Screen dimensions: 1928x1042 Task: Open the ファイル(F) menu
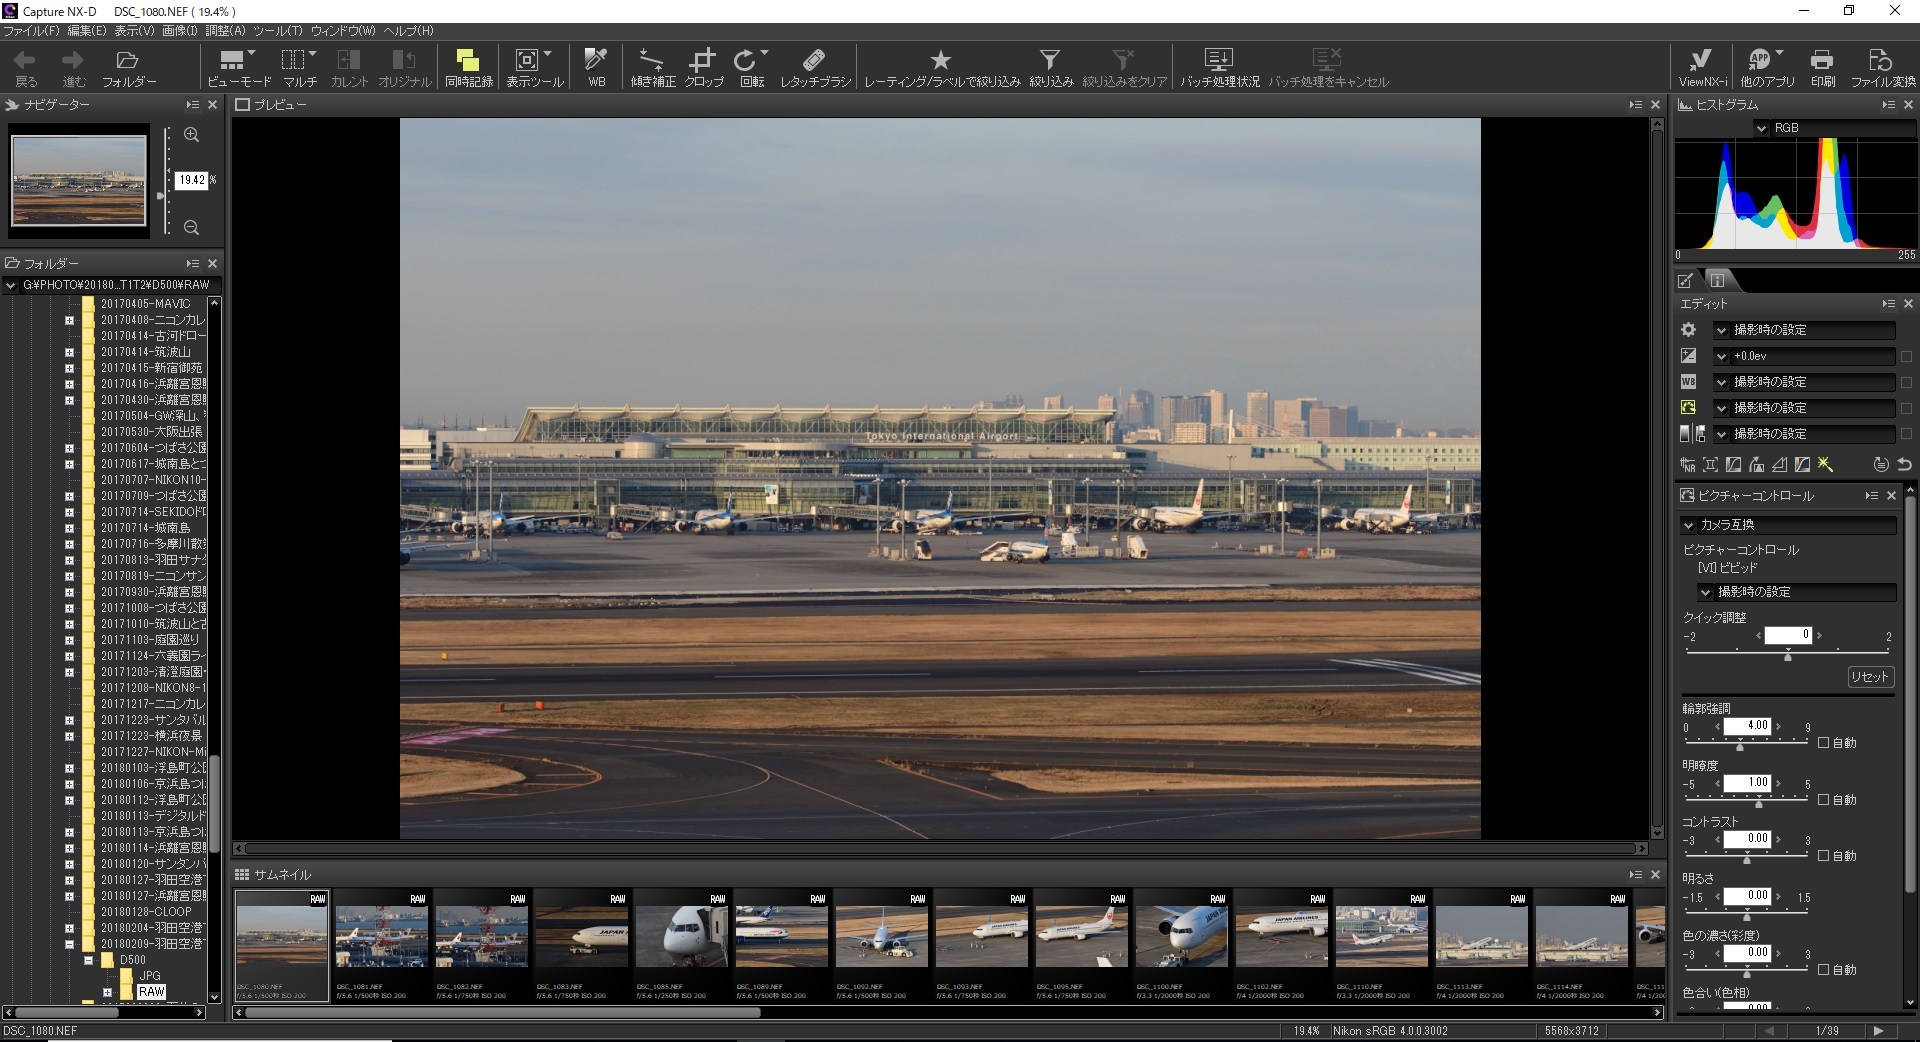click(31, 31)
